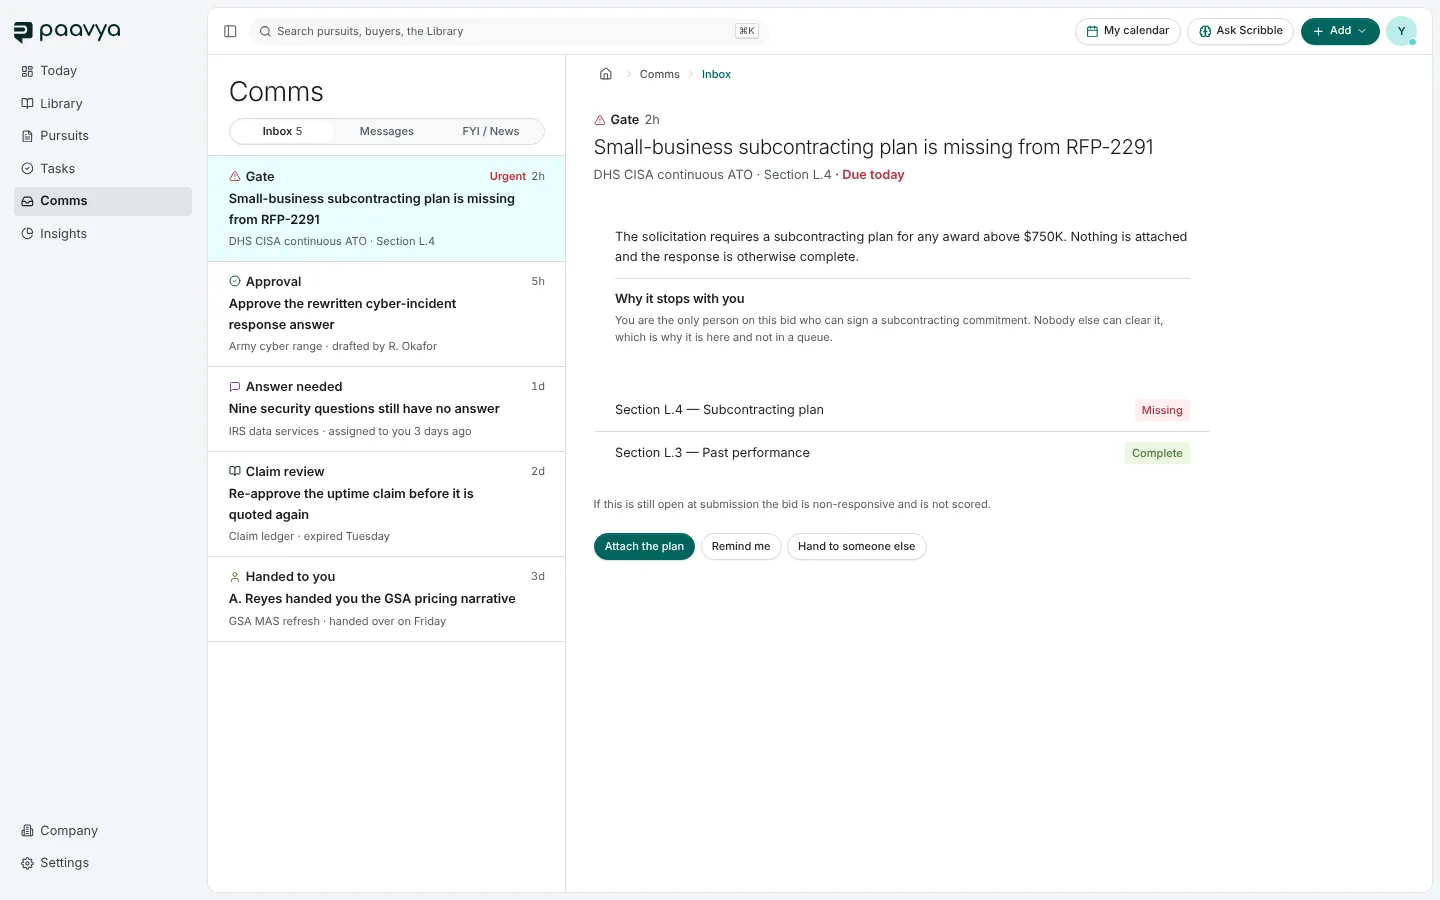Screen dimensions: 1440x900
Task: Click Inbox breadcrumb link
Action: tap(716, 74)
